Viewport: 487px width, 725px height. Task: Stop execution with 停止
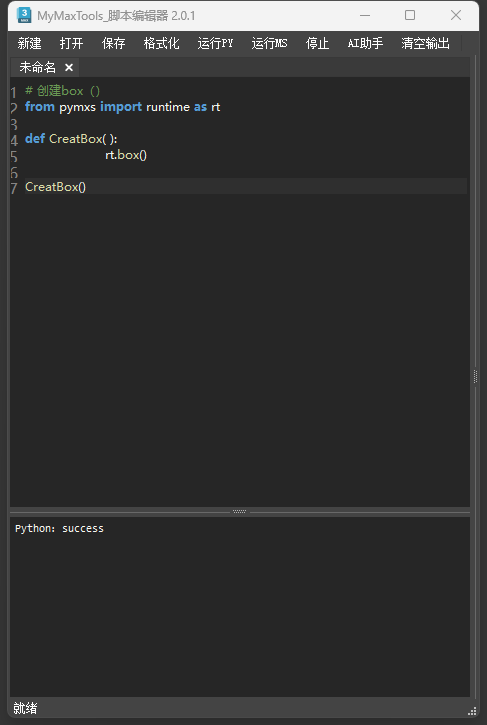317,43
